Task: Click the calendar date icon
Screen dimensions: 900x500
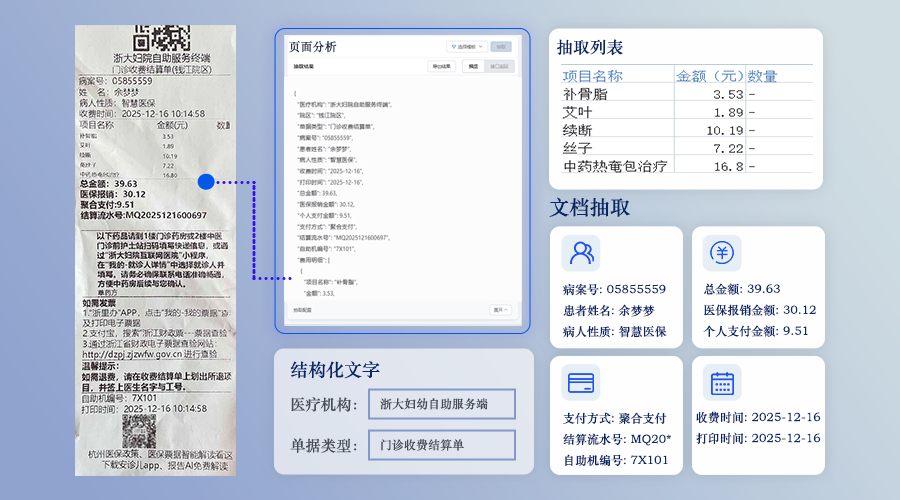Action: 721,383
